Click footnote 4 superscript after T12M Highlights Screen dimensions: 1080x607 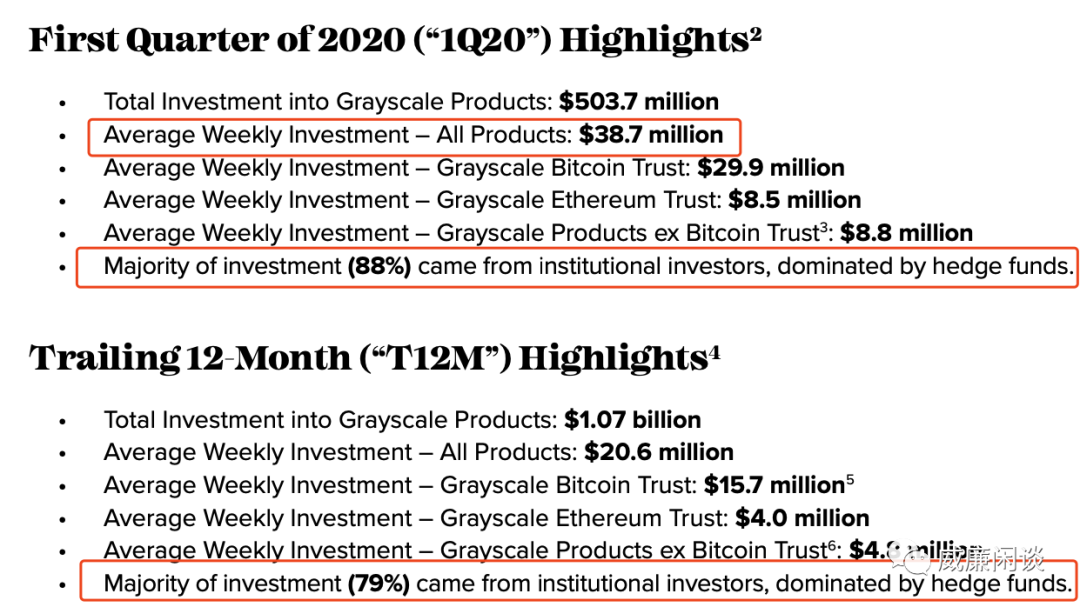pyautogui.click(x=714, y=350)
